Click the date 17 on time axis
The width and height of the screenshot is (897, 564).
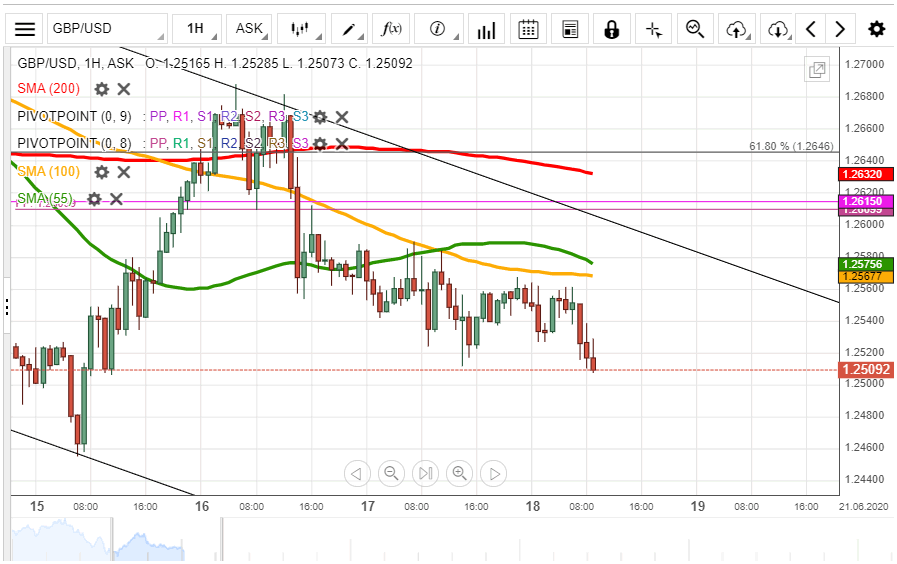click(x=368, y=506)
